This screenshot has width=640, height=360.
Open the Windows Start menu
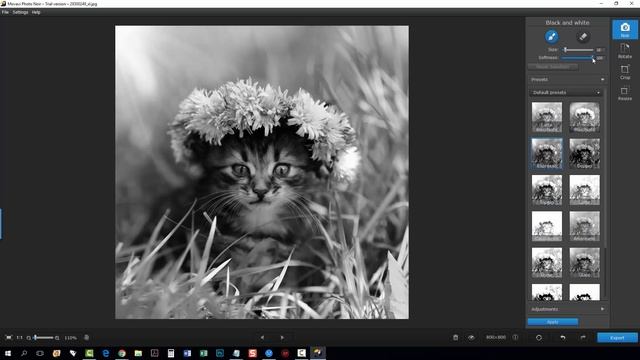pos(8,353)
